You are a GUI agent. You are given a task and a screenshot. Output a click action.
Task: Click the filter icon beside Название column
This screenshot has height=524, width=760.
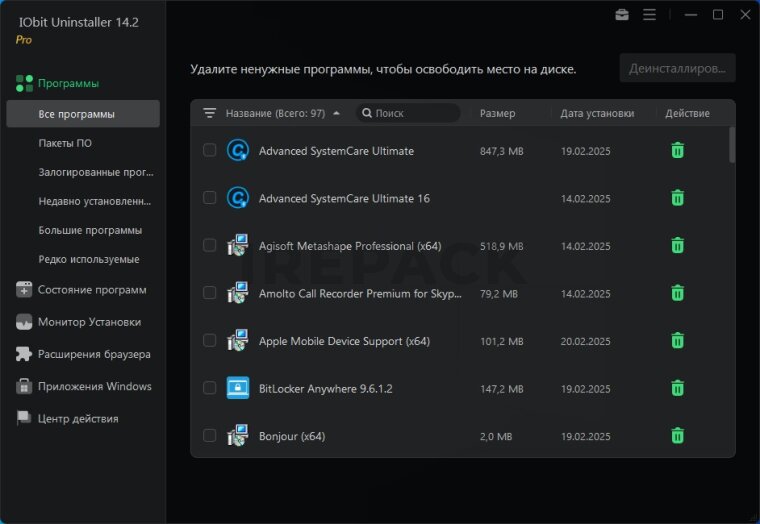(x=209, y=113)
